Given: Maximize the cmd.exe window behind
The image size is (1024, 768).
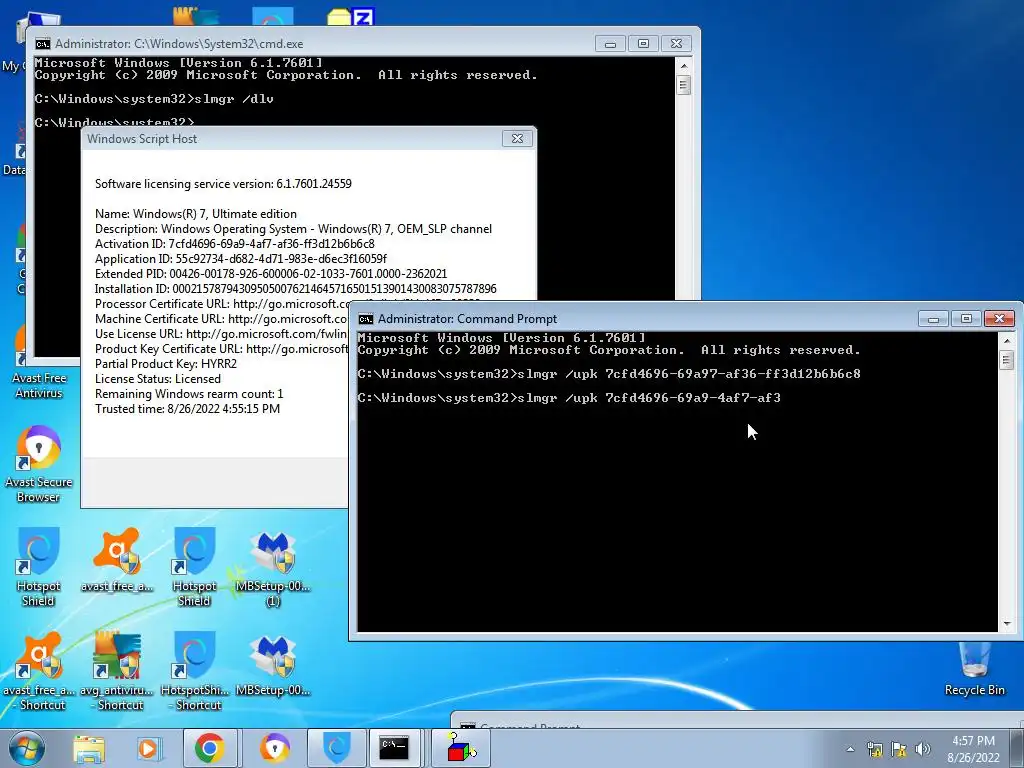Looking at the screenshot, I should pos(643,44).
